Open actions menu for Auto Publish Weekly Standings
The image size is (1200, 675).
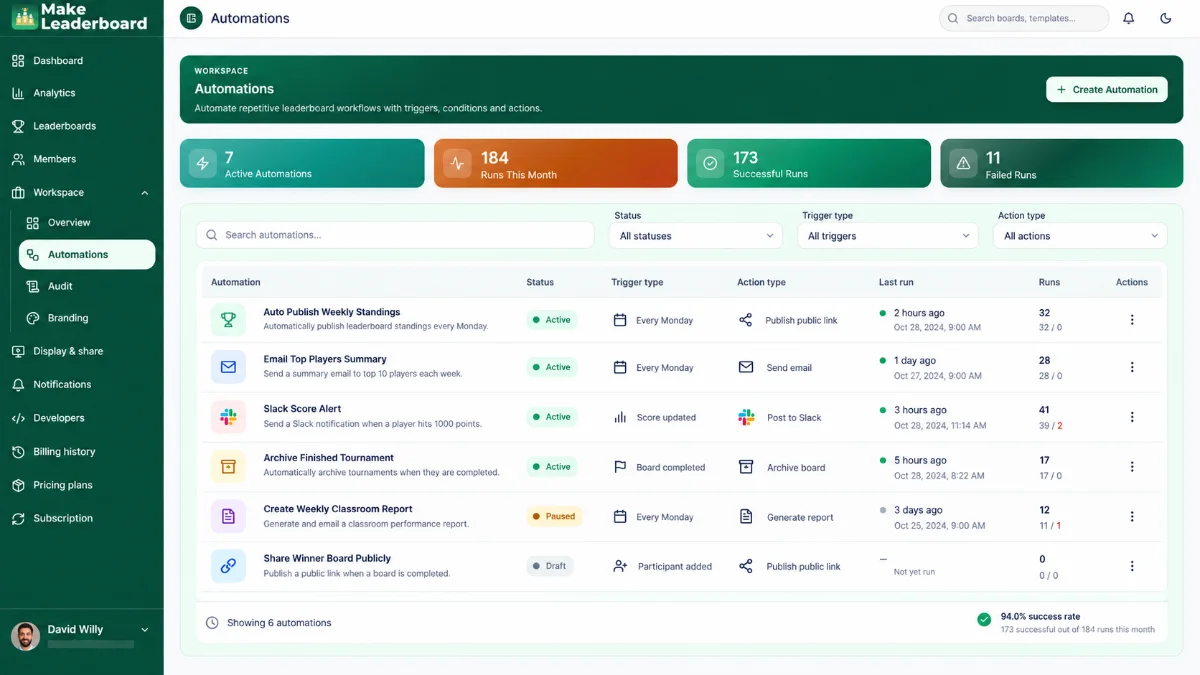[x=1132, y=320]
